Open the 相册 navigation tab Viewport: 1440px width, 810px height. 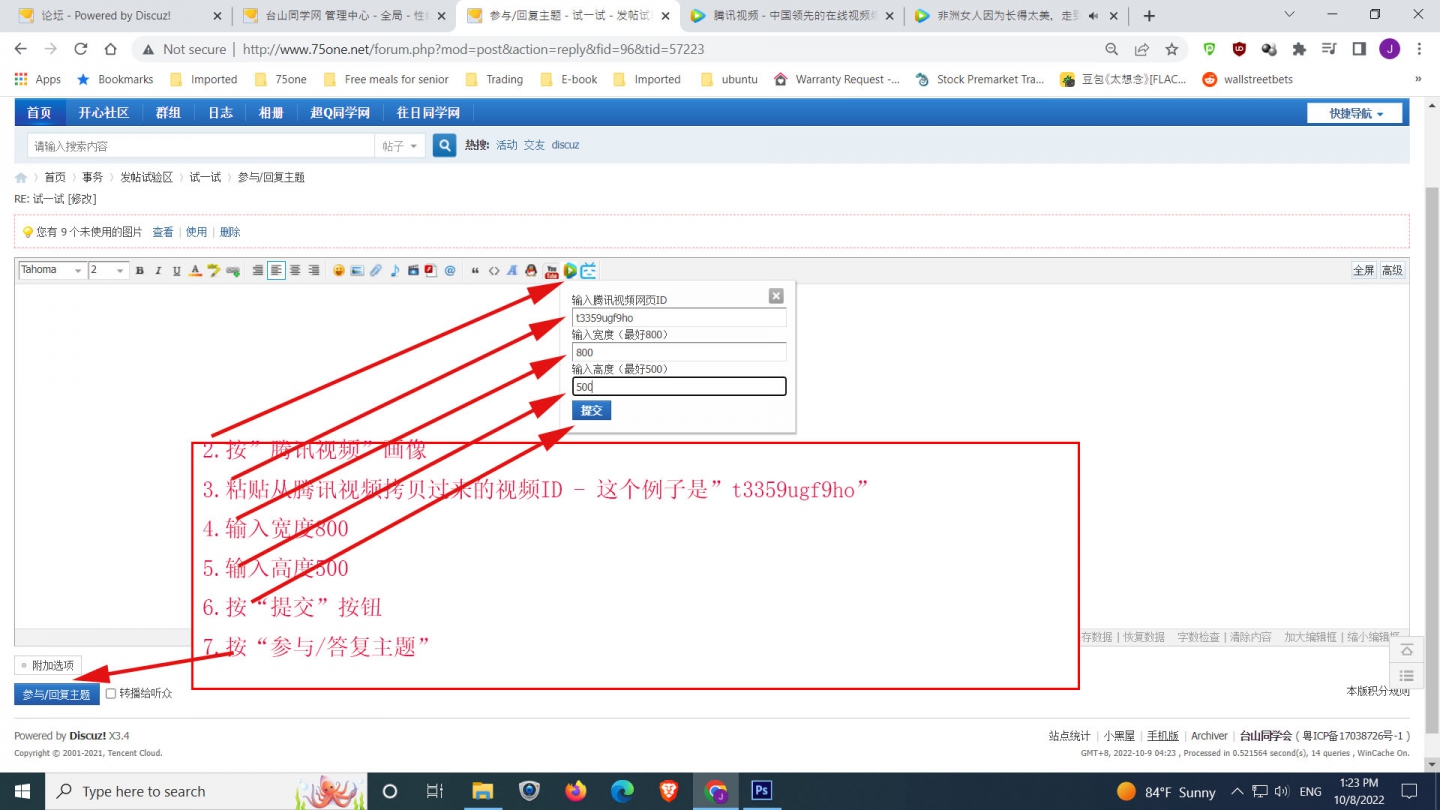[x=271, y=113]
